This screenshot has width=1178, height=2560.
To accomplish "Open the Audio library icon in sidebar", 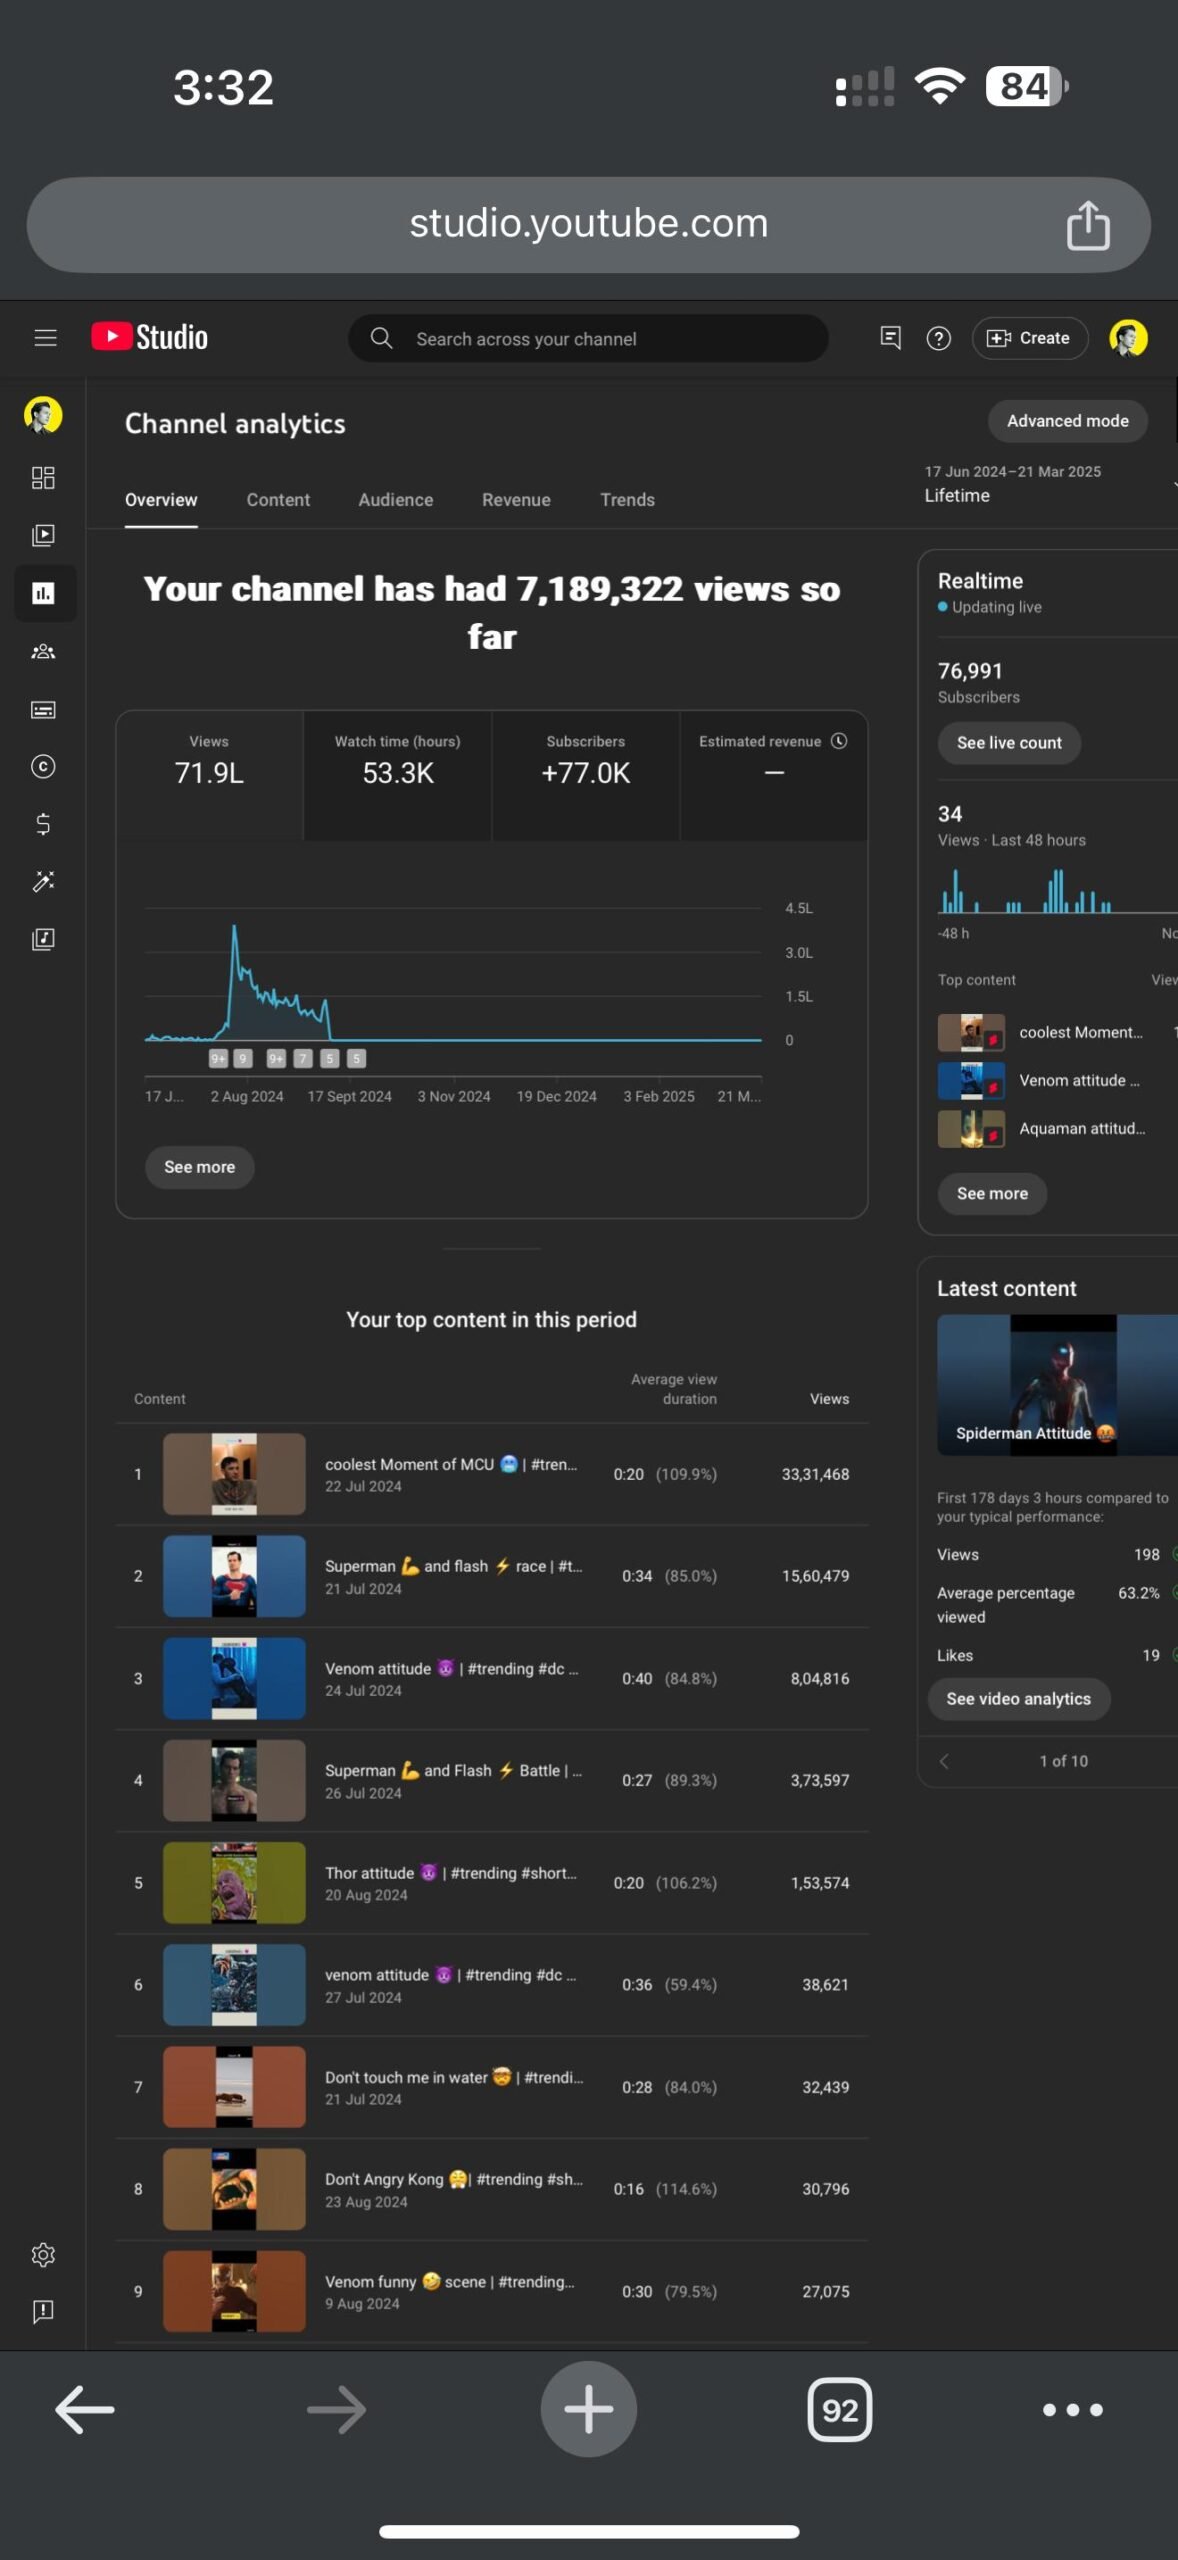I will pyautogui.click(x=43, y=939).
